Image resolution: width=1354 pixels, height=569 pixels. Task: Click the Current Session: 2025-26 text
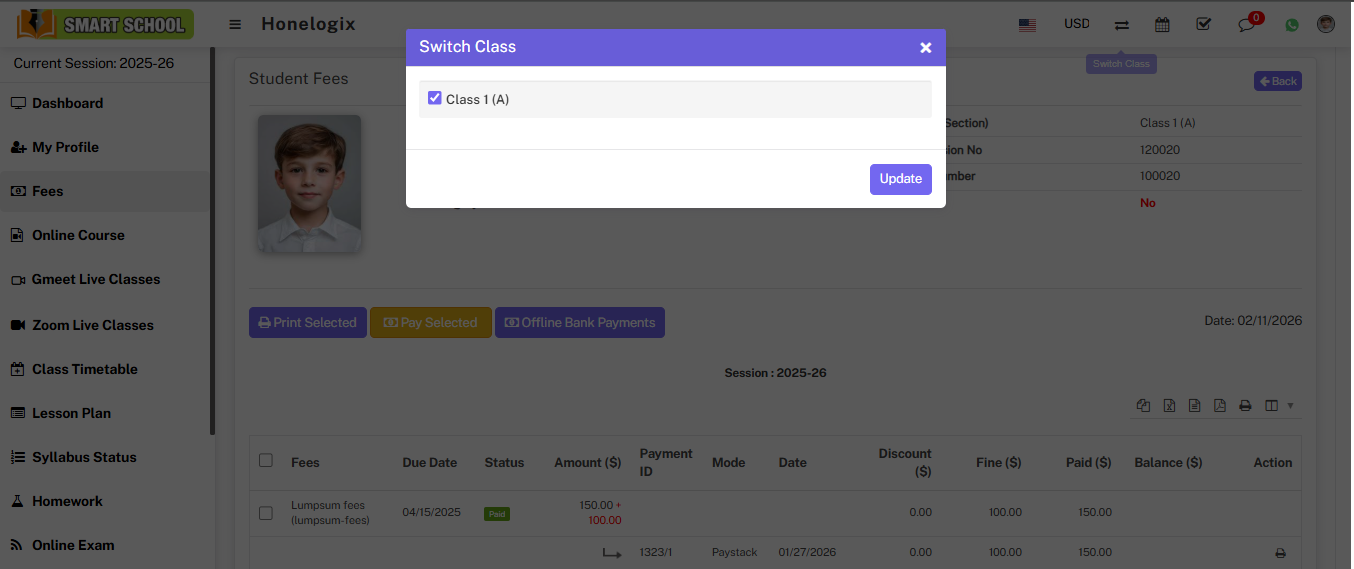(x=94, y=63)
